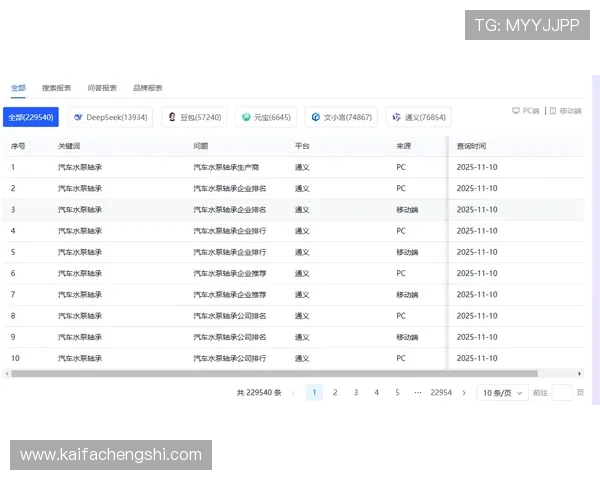Filter results by 文小言(74867)

point(341,117)
